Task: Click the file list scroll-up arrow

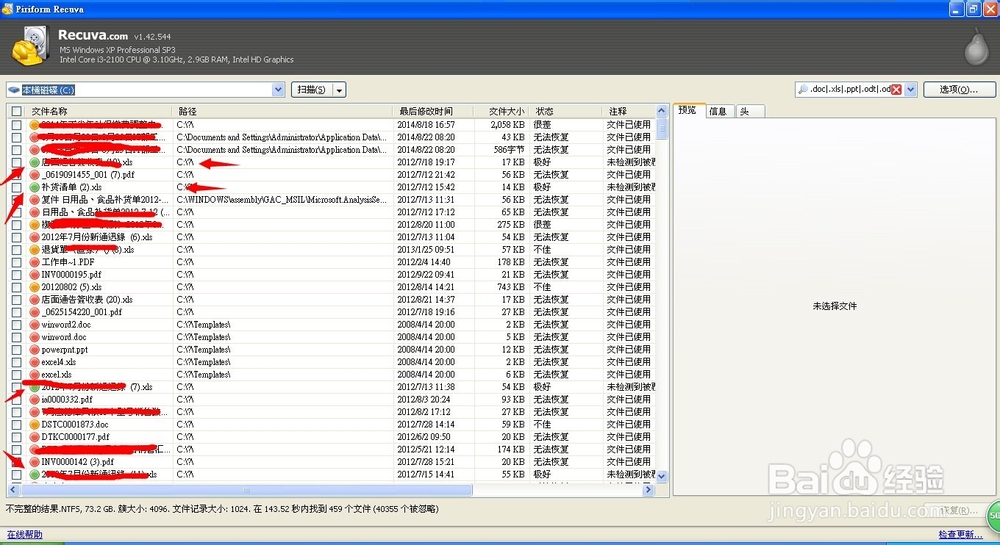Action: coord(662,111)
